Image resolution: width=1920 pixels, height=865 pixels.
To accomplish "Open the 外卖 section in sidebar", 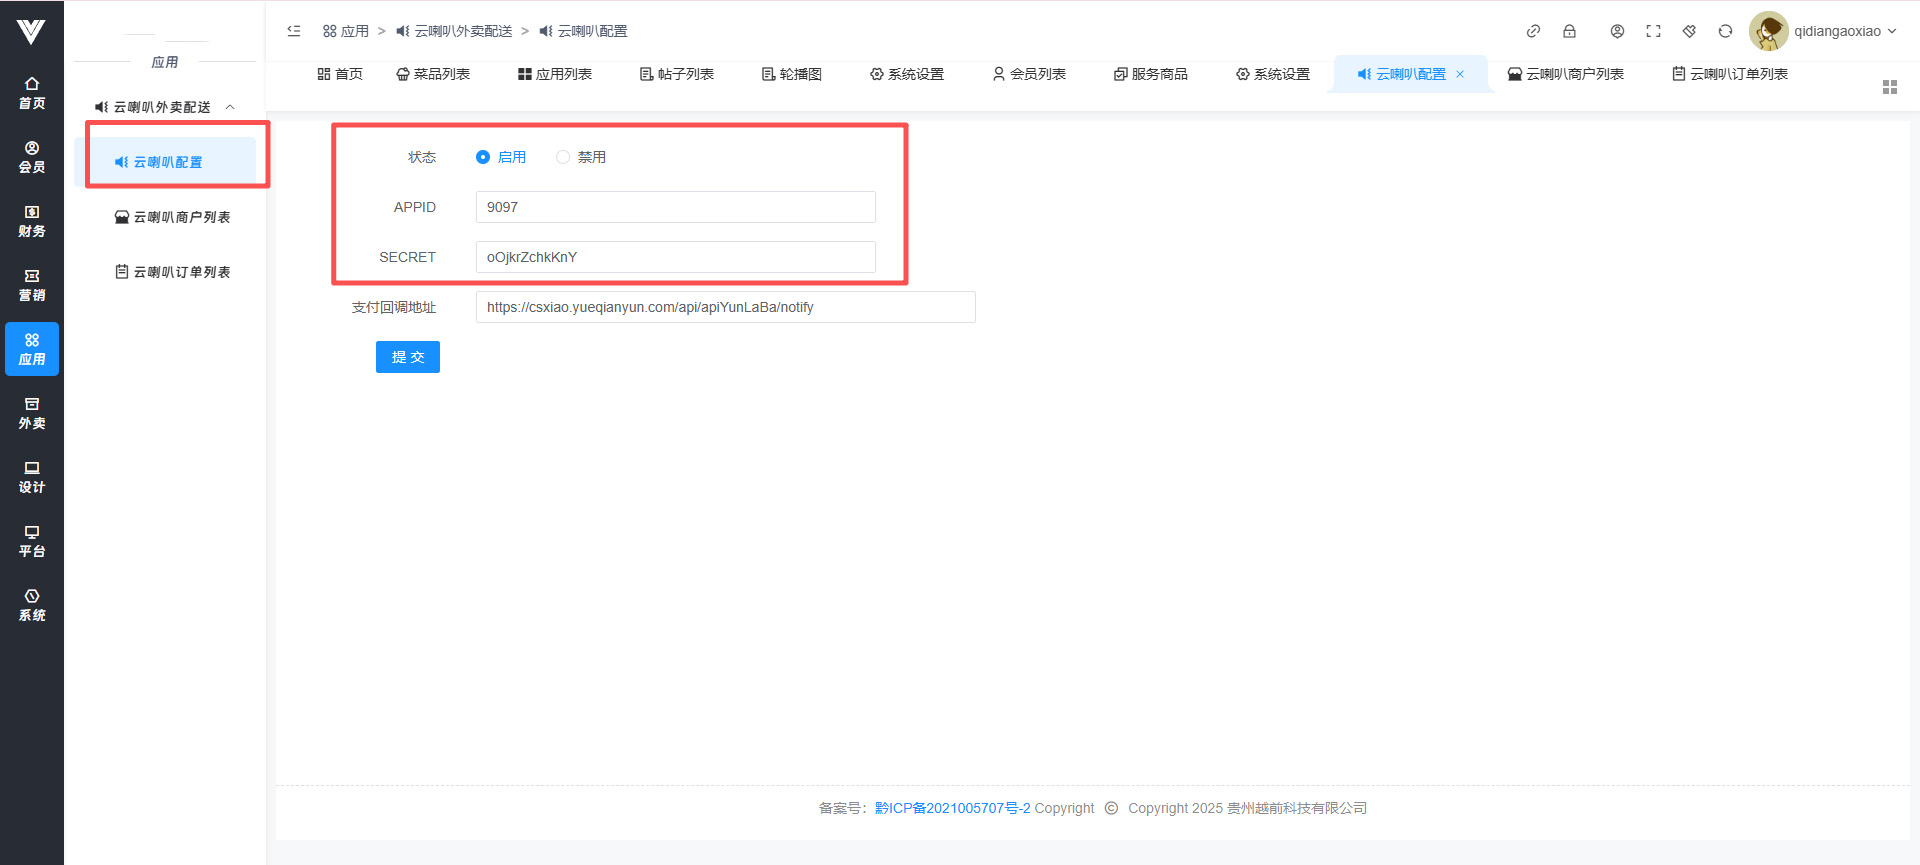I will click(32, 413).
